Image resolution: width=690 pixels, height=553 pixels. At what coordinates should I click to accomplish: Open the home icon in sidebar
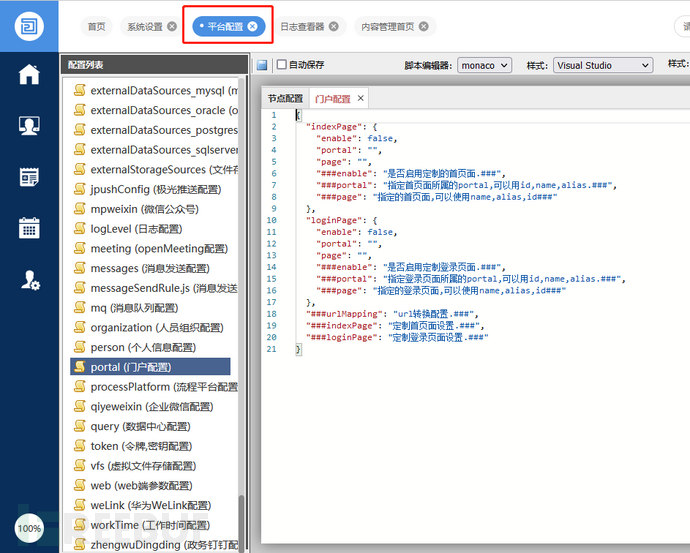(x=29, y=74)
